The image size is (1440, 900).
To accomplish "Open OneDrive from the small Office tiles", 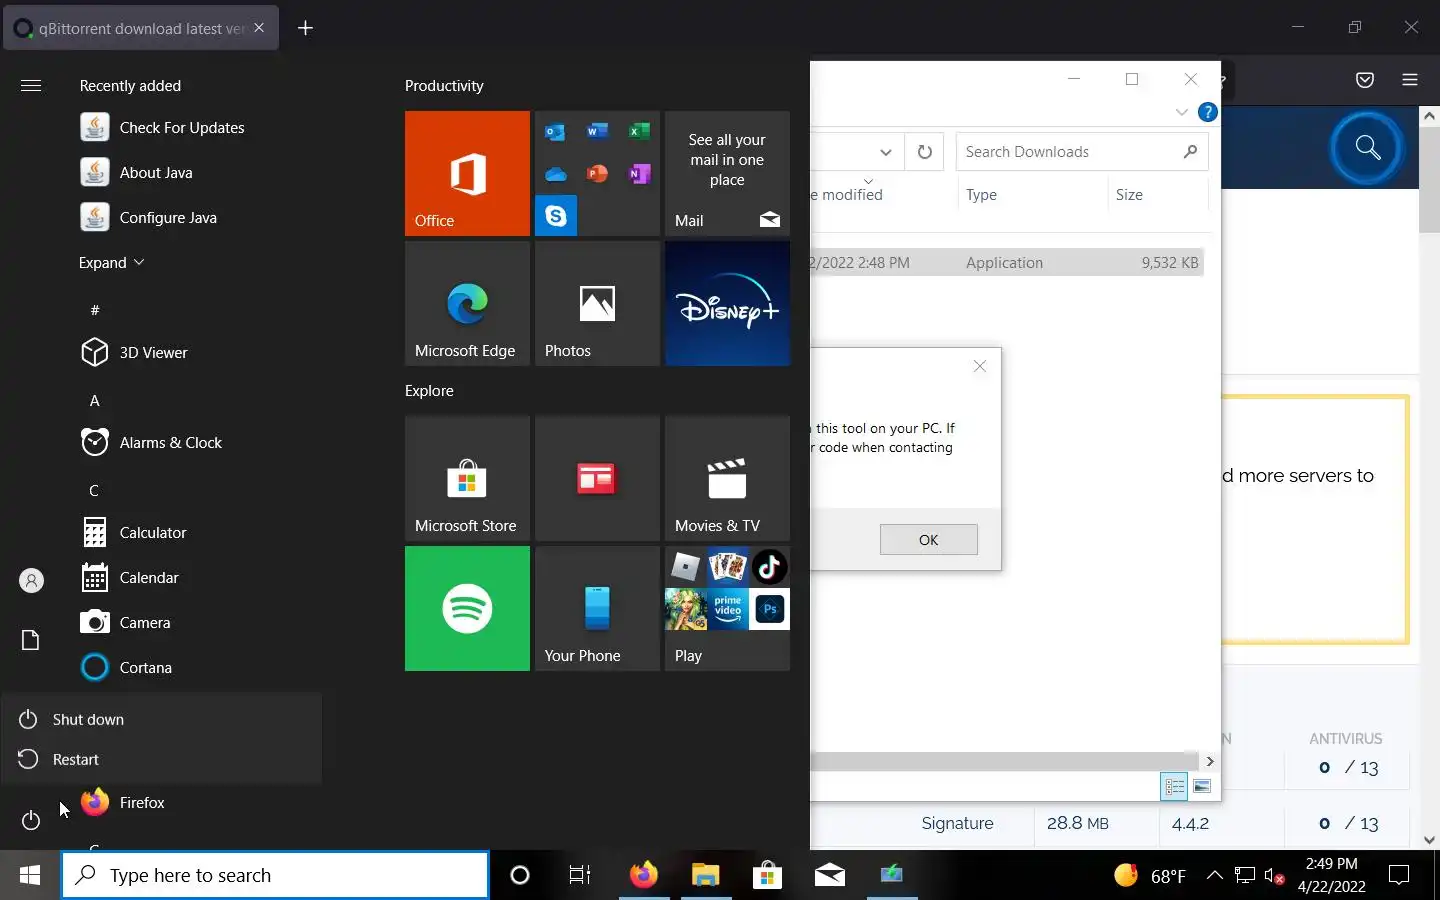I will pyautogui.click(x=556, y=174).
